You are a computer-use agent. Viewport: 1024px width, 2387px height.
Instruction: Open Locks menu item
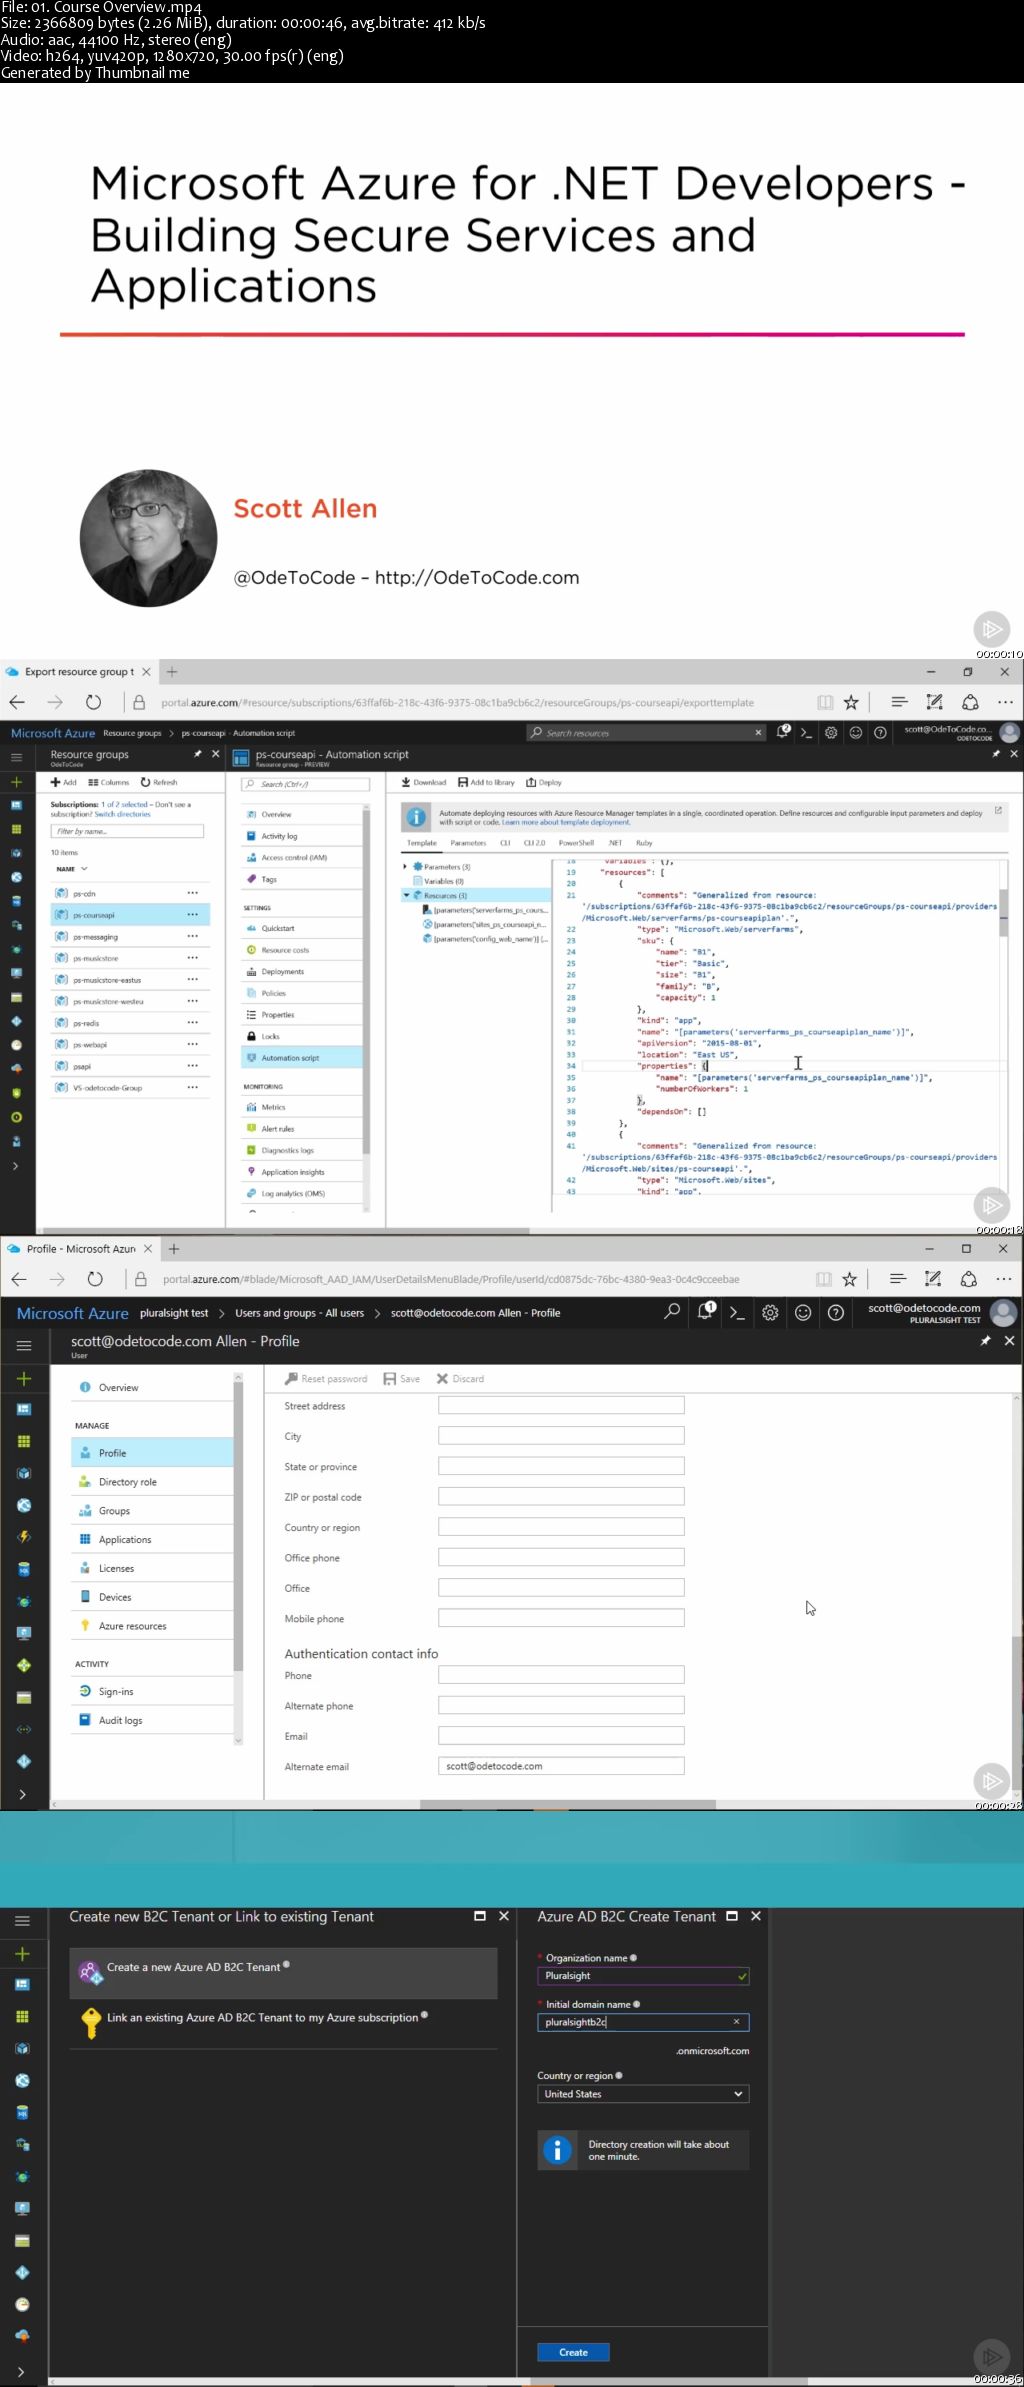[301, 1036]
